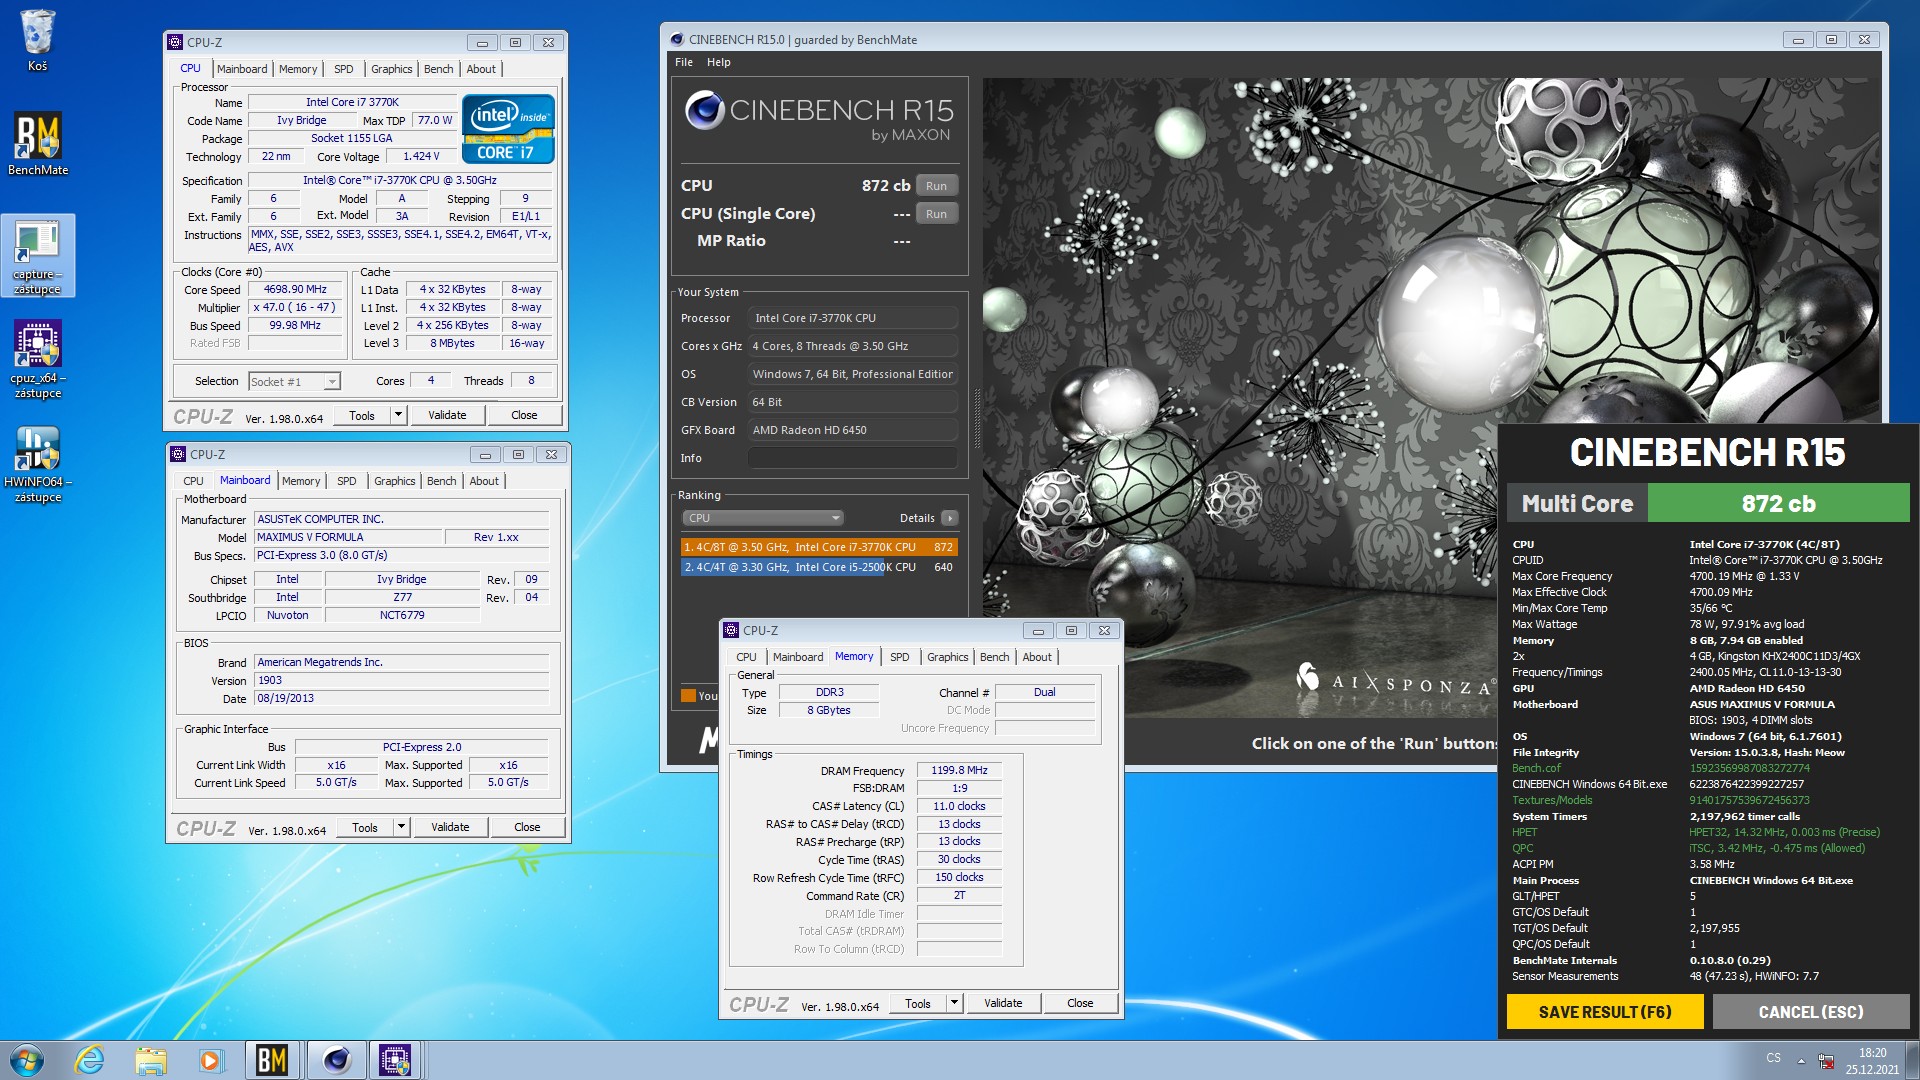Image resolution: width=1920 pixels, height=1080 pixels.
Task: Click the clock showing 18:20 in tray
Action: (x=1872, y=1053)
